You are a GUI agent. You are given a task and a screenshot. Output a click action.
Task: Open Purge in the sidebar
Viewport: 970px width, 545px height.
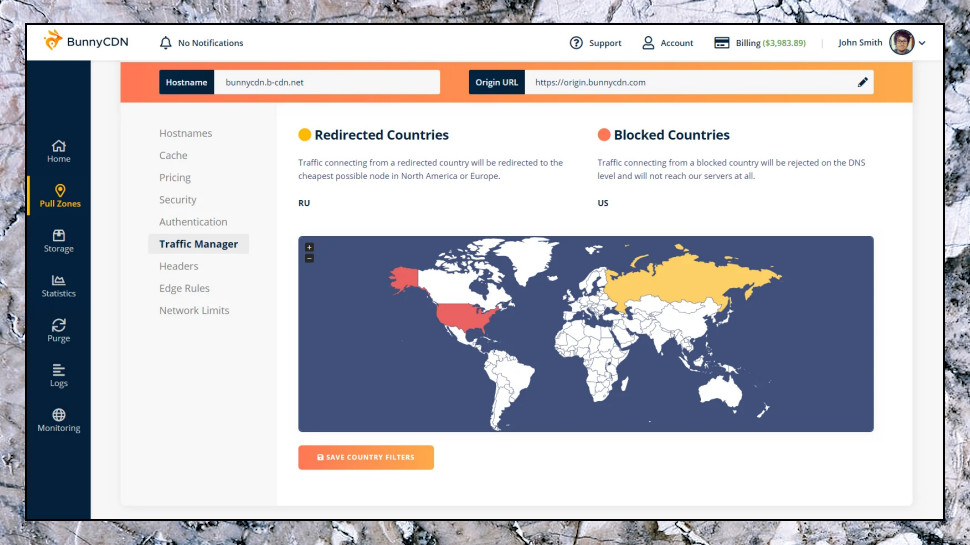click(59, 330)
